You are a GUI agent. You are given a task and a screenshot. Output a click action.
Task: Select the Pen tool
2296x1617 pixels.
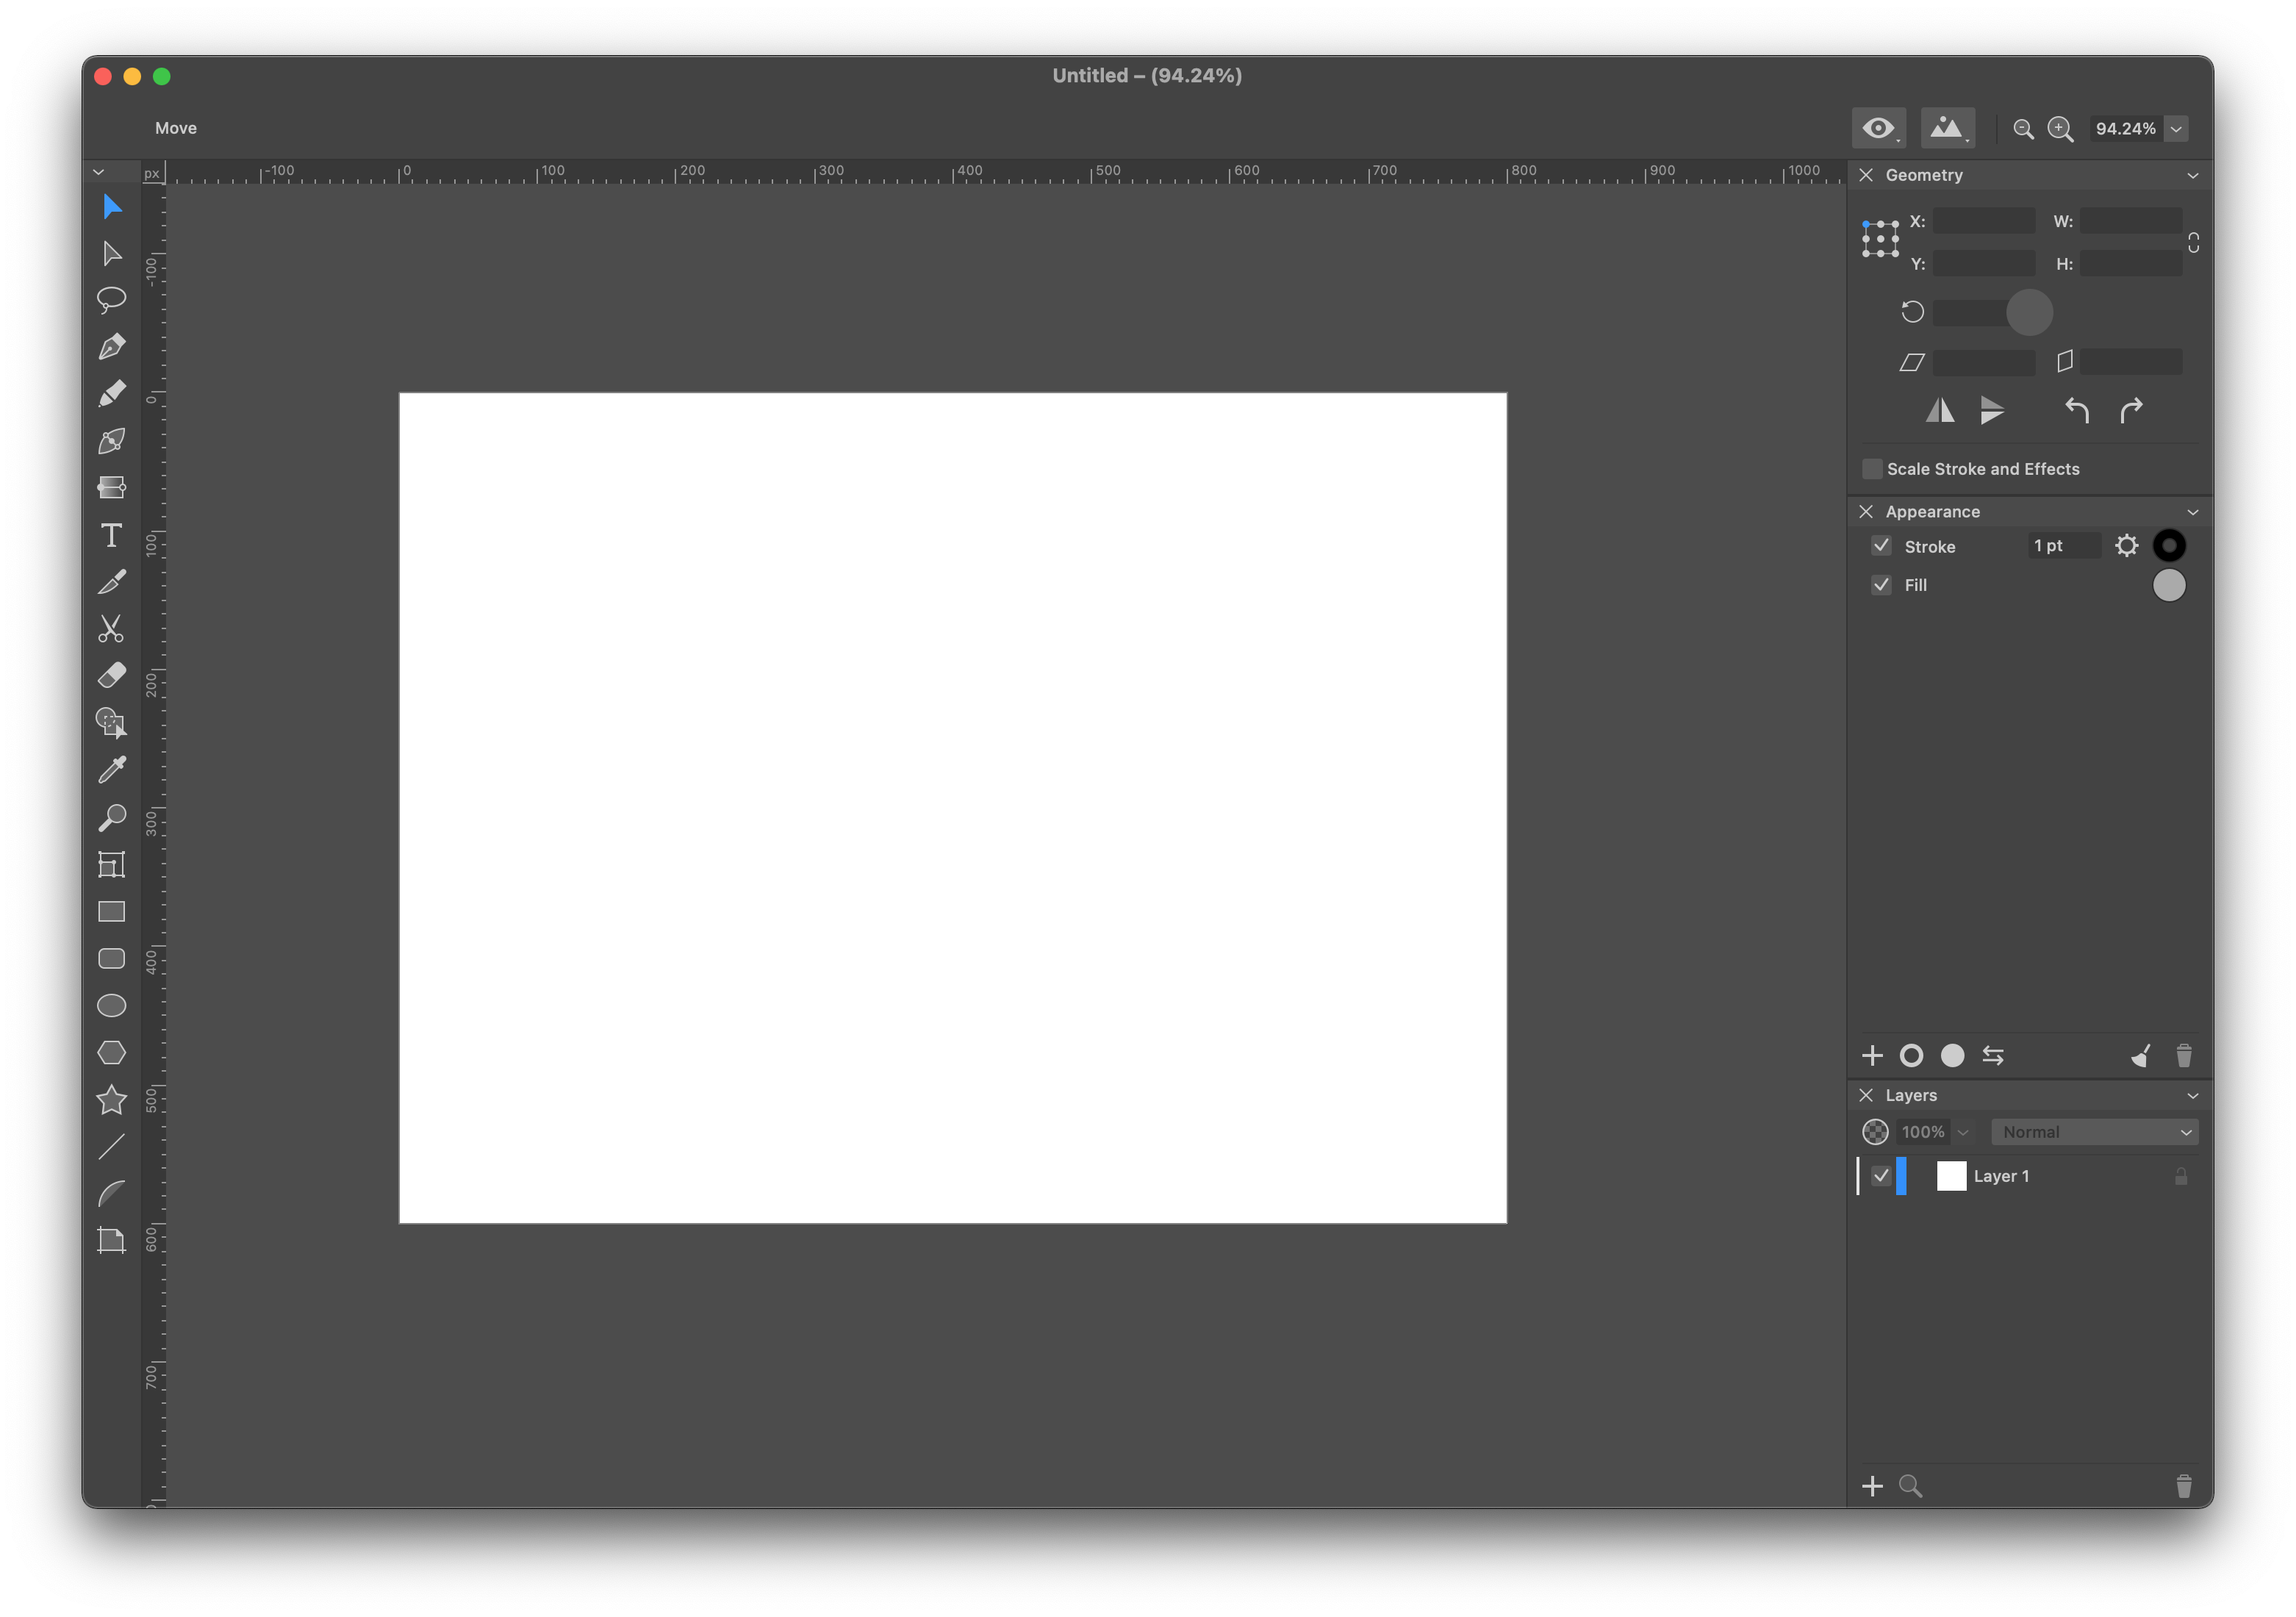[112, 347]
